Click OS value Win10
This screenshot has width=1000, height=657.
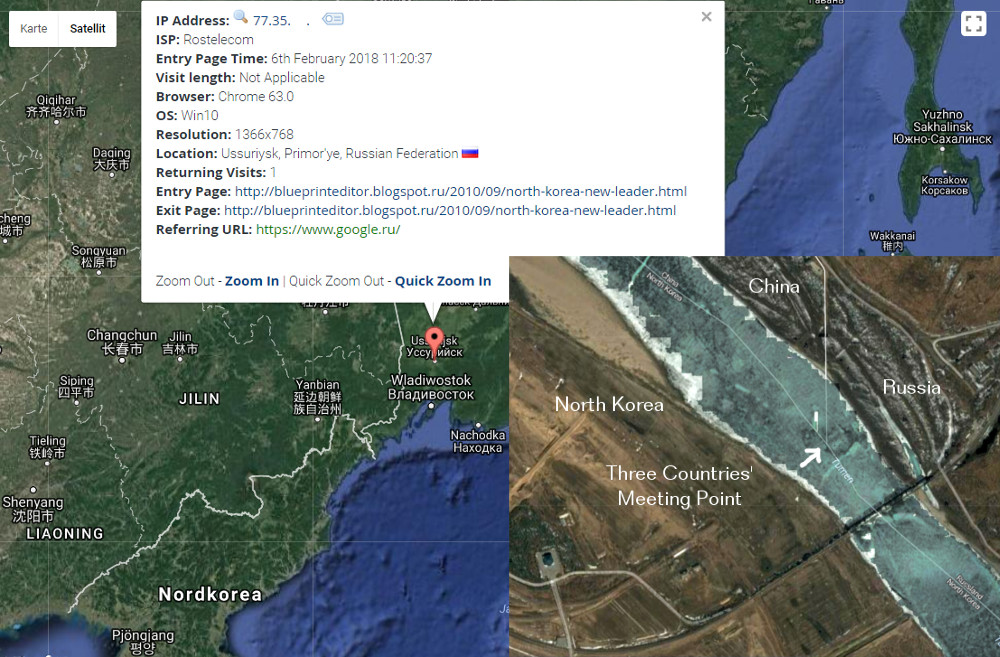click(200, 115)
